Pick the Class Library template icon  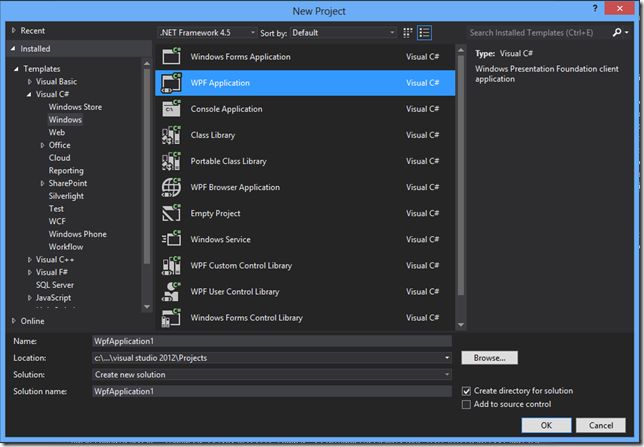pyautogui.click(x=171, y=135)
